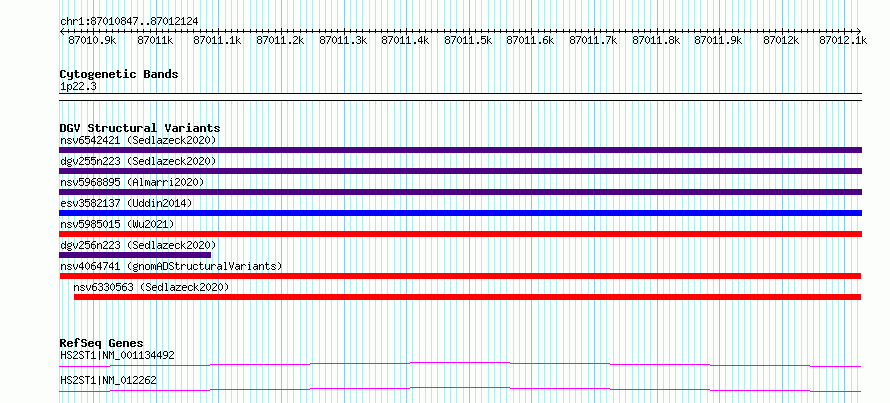Click the 87011k ruler tick label
The width and height of the screenshot is (890, 403).
156,40
